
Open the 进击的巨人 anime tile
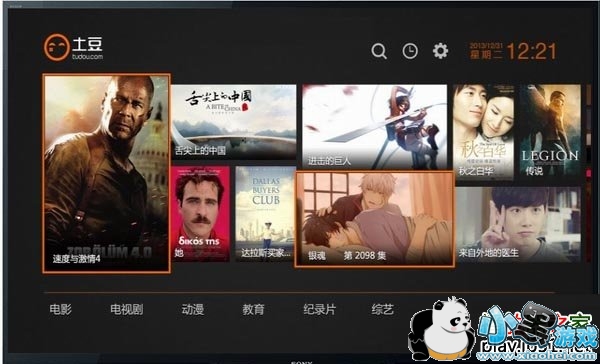pos(374,127)
